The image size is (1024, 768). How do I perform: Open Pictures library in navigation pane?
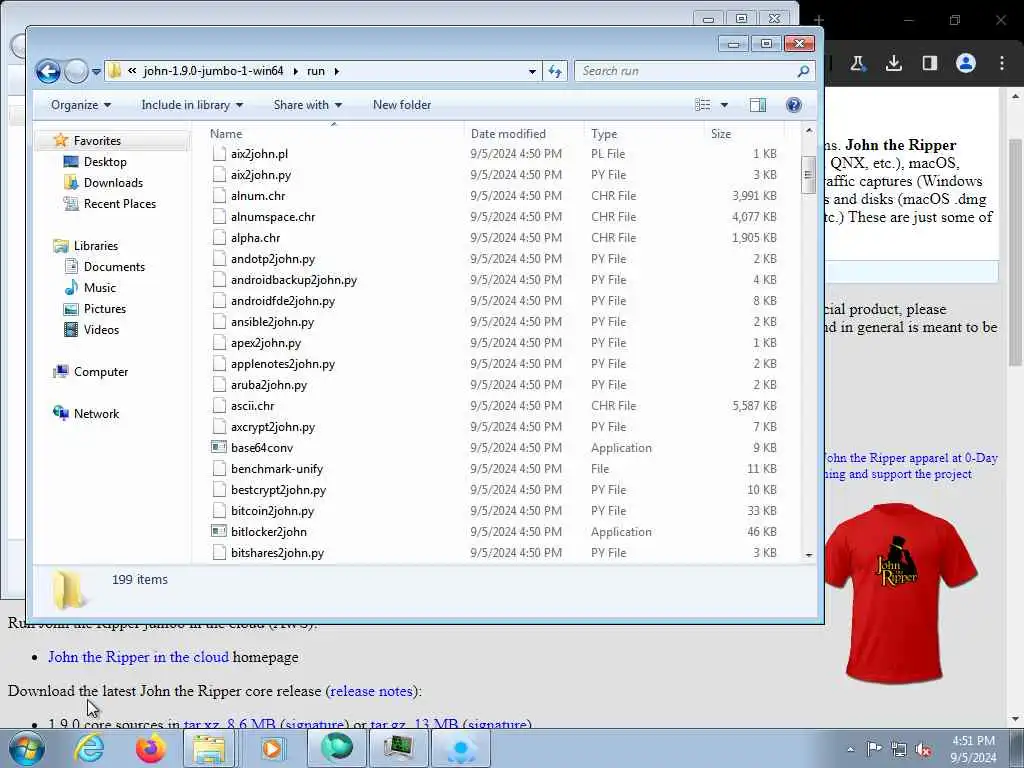pyautogui.click(x=104, y=309)
